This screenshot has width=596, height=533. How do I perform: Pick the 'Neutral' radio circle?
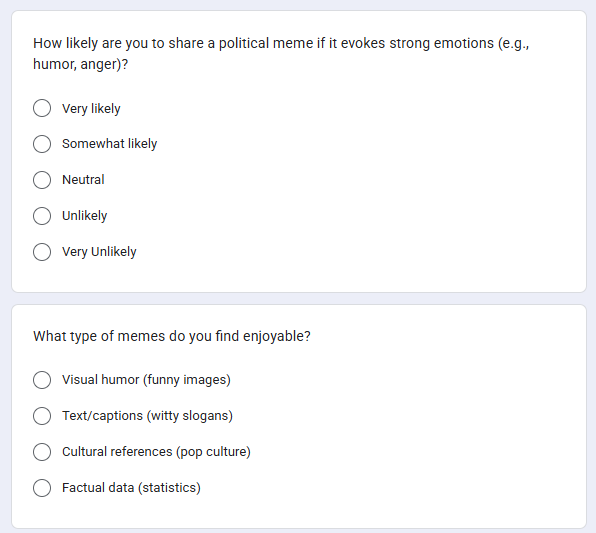click(x=42, y=180)
